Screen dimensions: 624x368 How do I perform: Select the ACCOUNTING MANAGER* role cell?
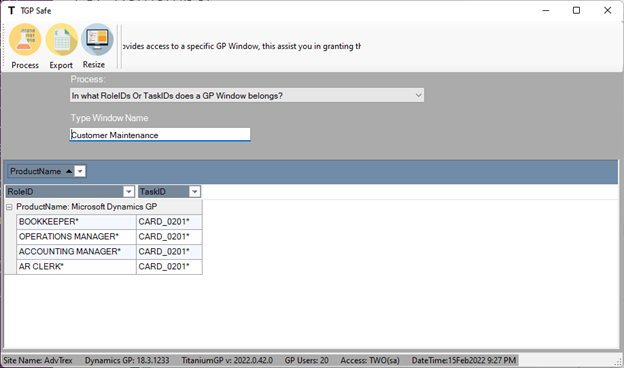(76, 252)
